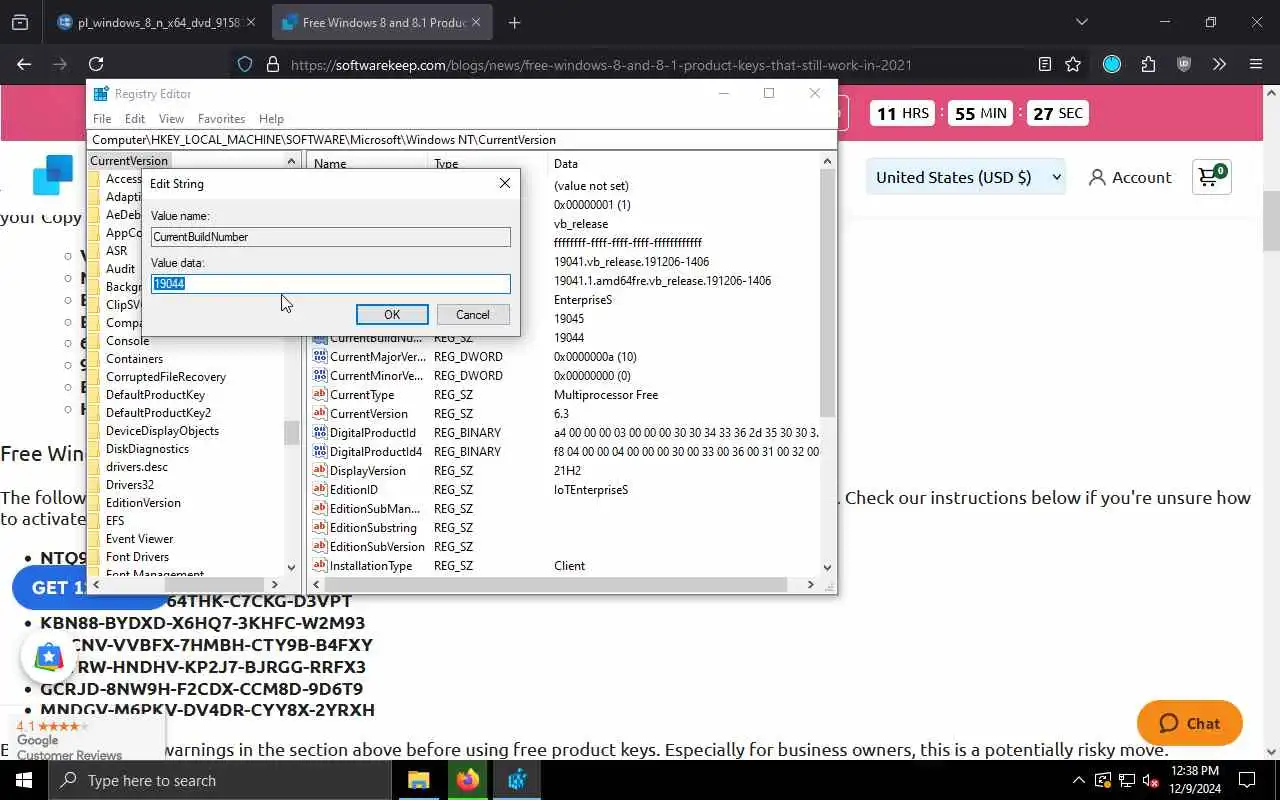Open Firefox from the taskbar
1280x800 pixels.
468,780
